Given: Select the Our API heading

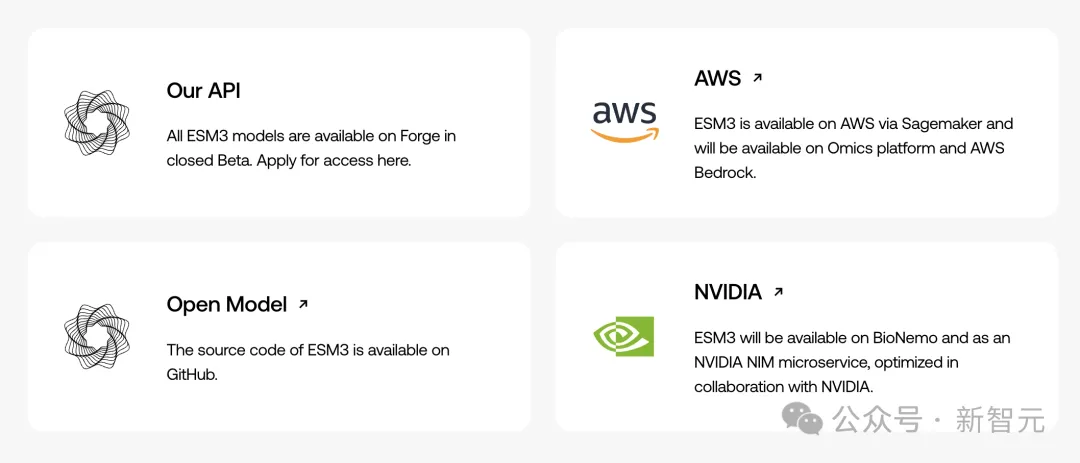Looking at the screenshot, I should tap(204, 91).
